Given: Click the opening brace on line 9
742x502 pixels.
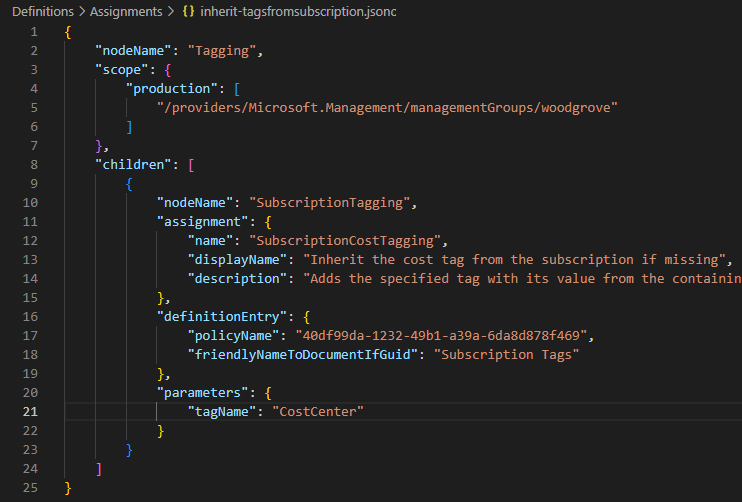Looking at the screenshot, I should coord(129,184).
